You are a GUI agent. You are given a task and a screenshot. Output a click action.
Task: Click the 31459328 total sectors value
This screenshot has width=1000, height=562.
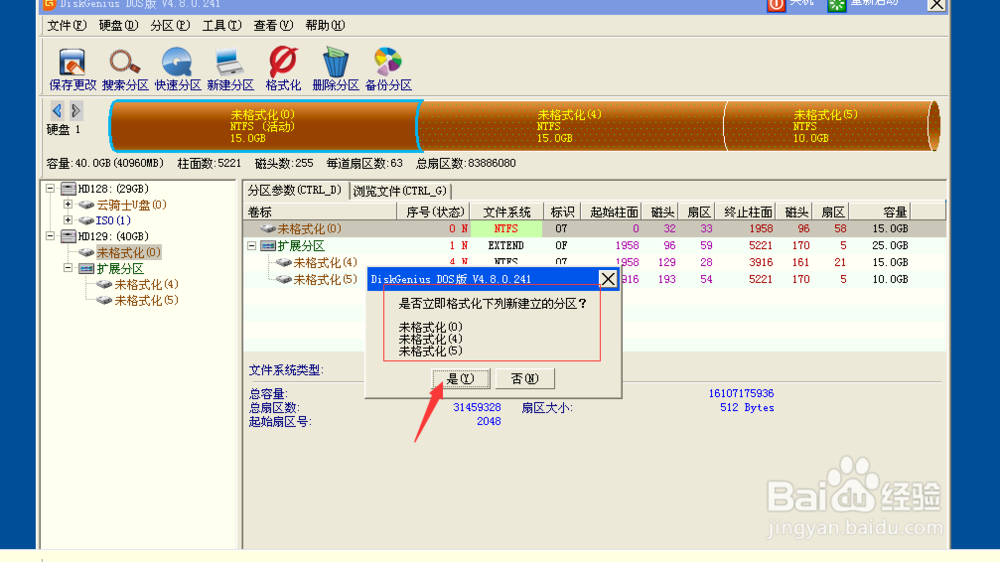(x=477, y=407)
